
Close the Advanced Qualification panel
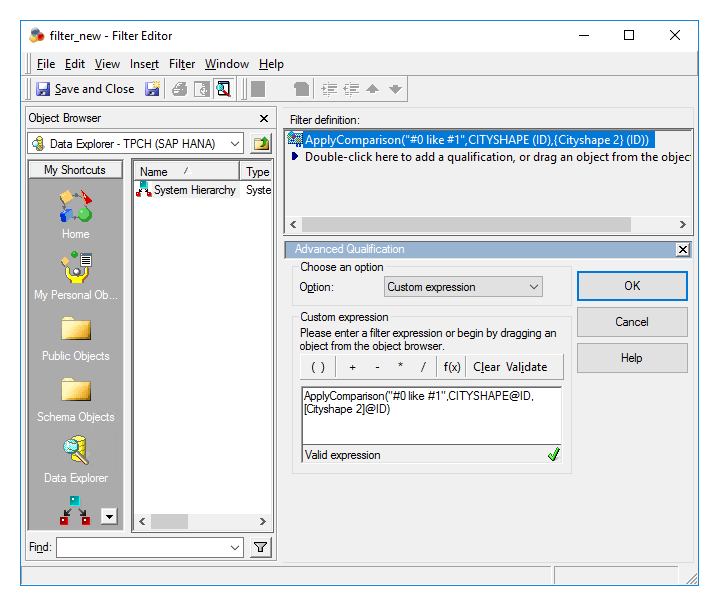pyautogui.click(x=683, y=250)
